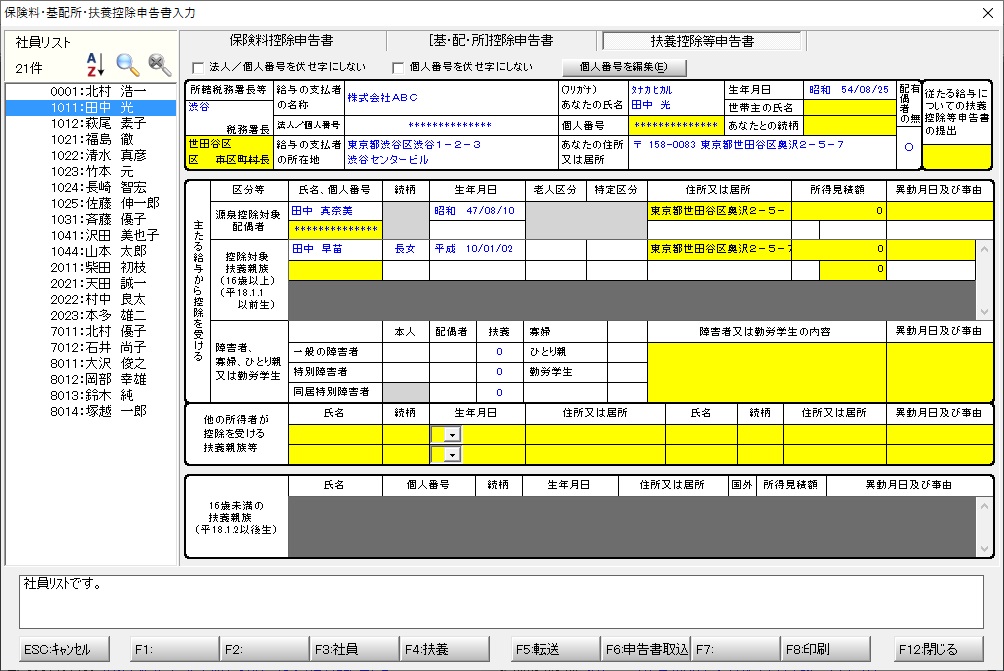
Task: Select employee 7011:北村 優子
Action: pyautogui.click(x=91, y=332)
